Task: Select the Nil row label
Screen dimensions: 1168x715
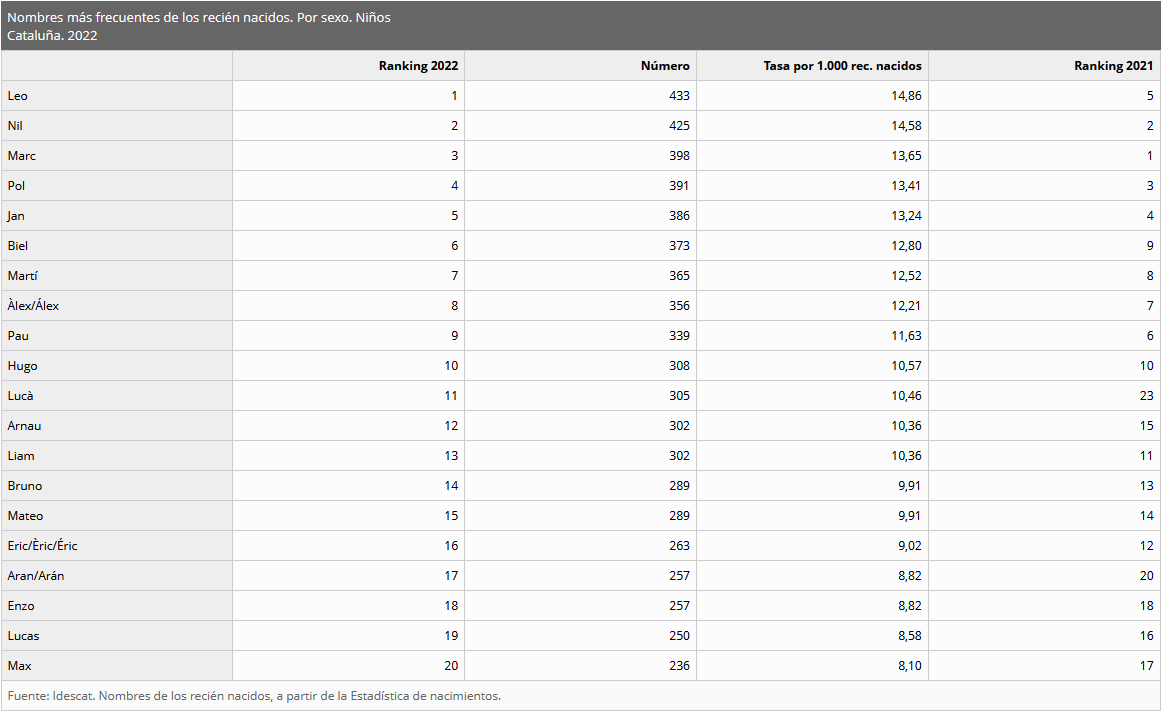Action: (x=117, y=126)
